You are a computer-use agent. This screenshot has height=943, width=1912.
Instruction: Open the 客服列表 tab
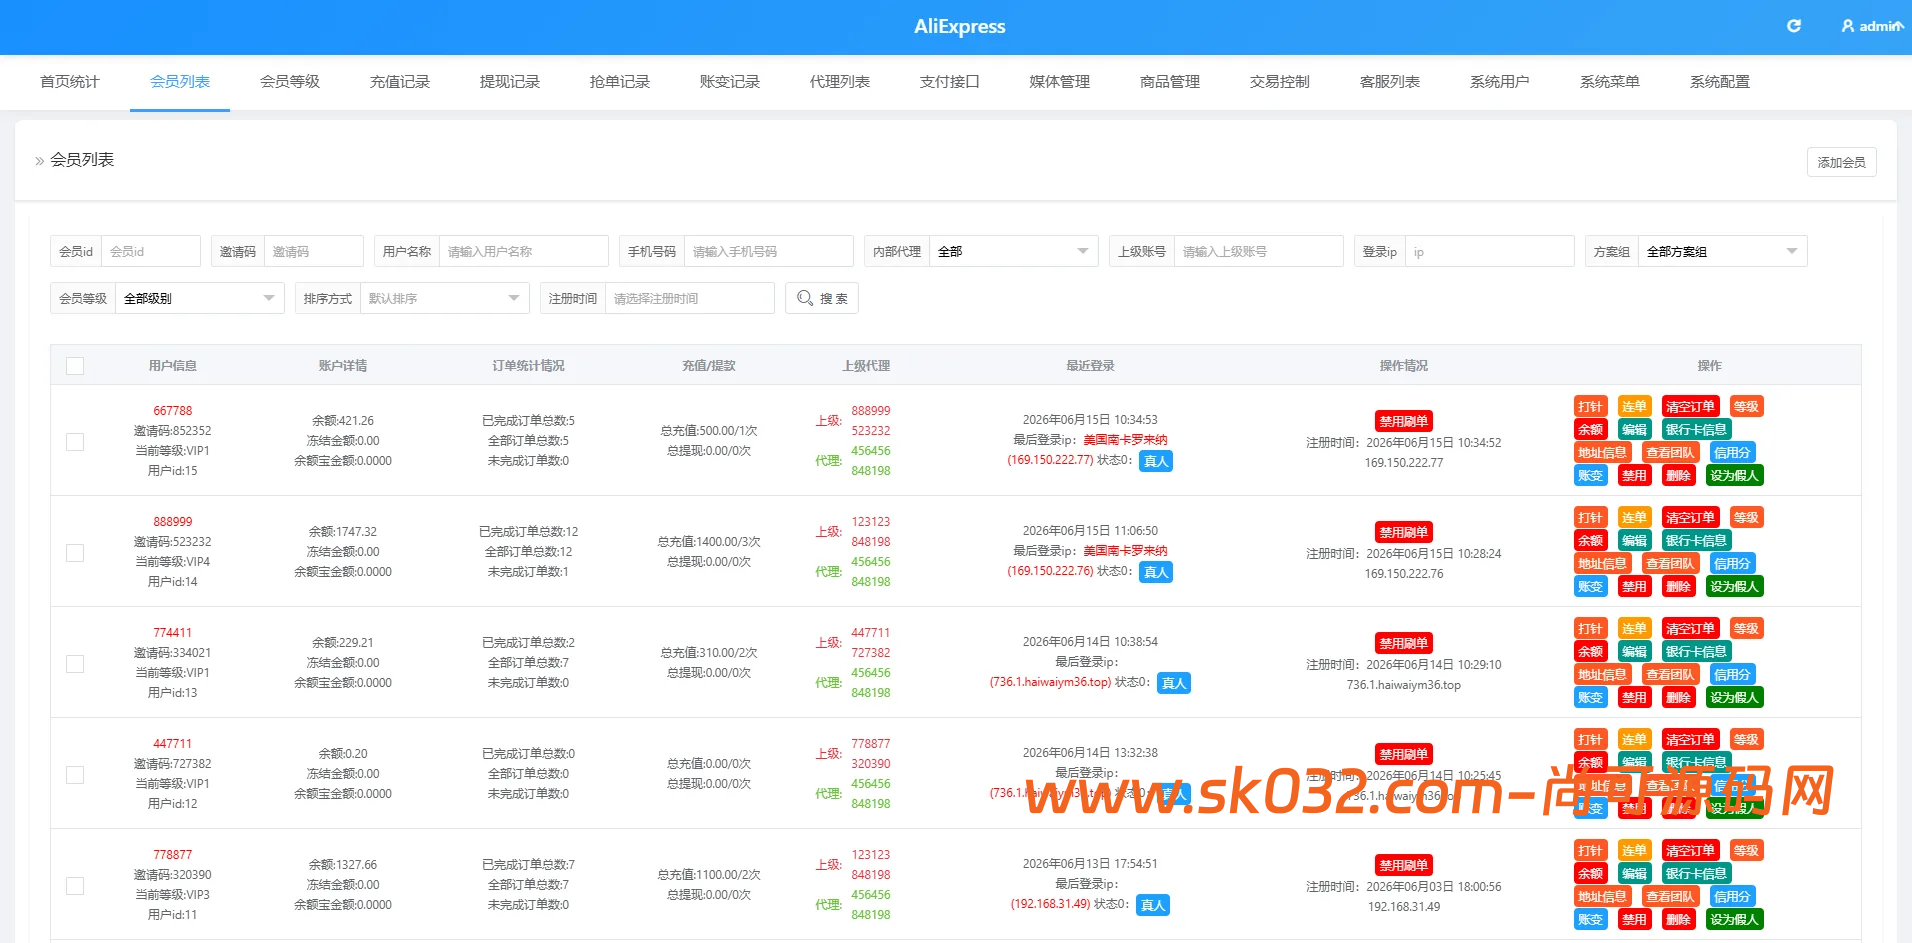point(1390,82)
